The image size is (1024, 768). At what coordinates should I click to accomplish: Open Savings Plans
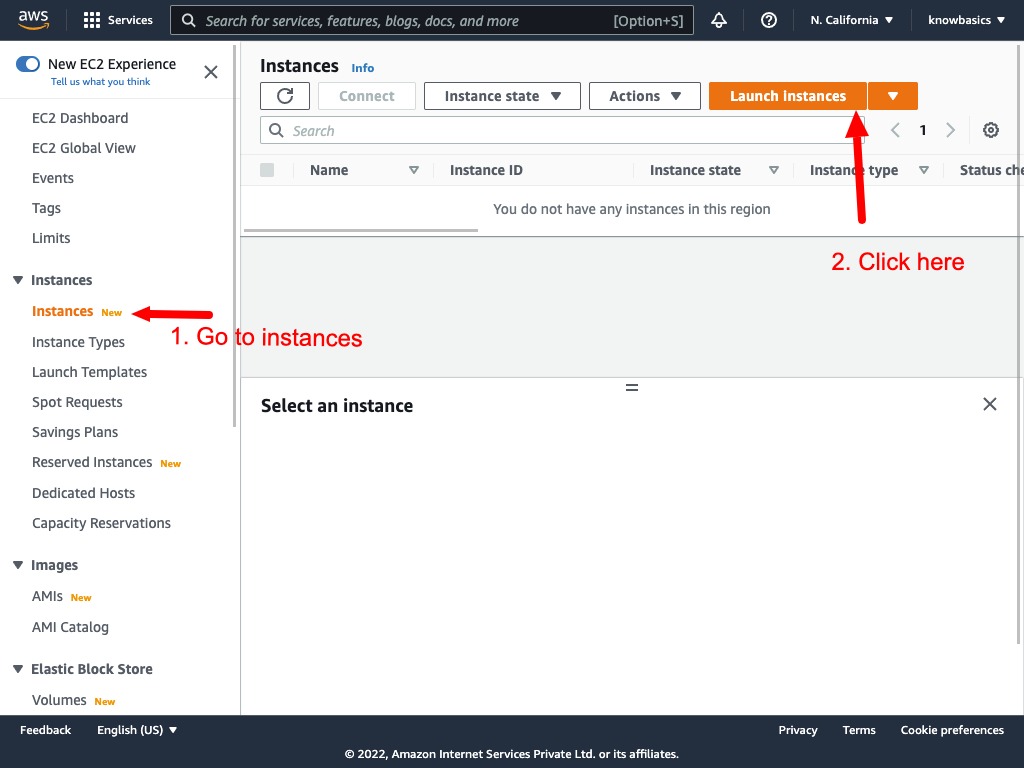click(x=75, y=432)
